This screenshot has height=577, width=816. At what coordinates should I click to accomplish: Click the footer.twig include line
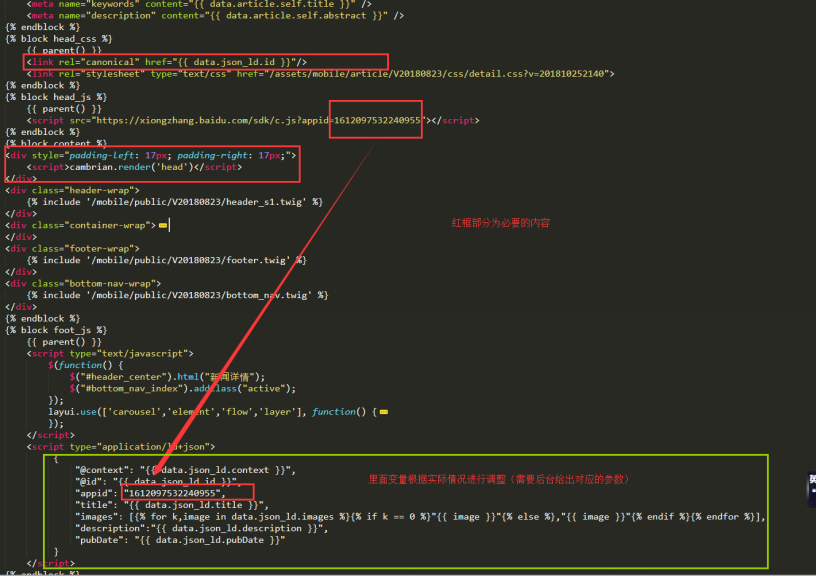pyautogui.click(x=167, y=260)
